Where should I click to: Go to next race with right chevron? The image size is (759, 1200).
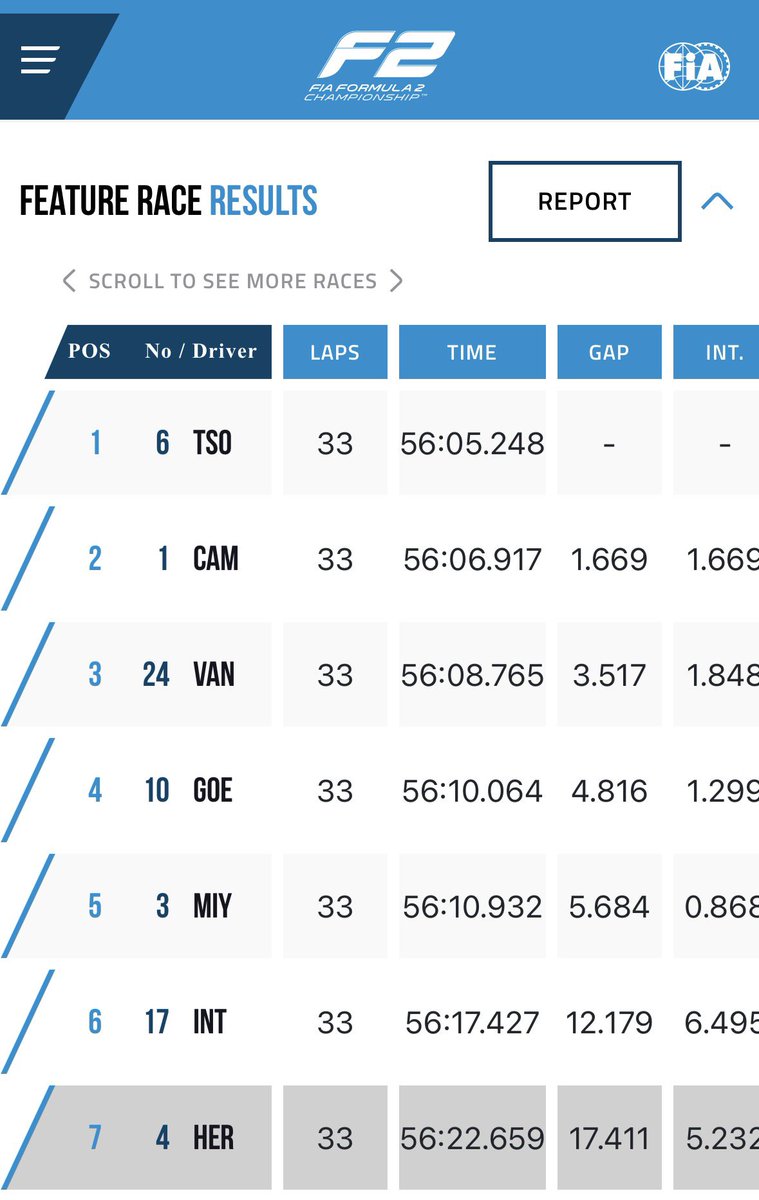(396, 281)
